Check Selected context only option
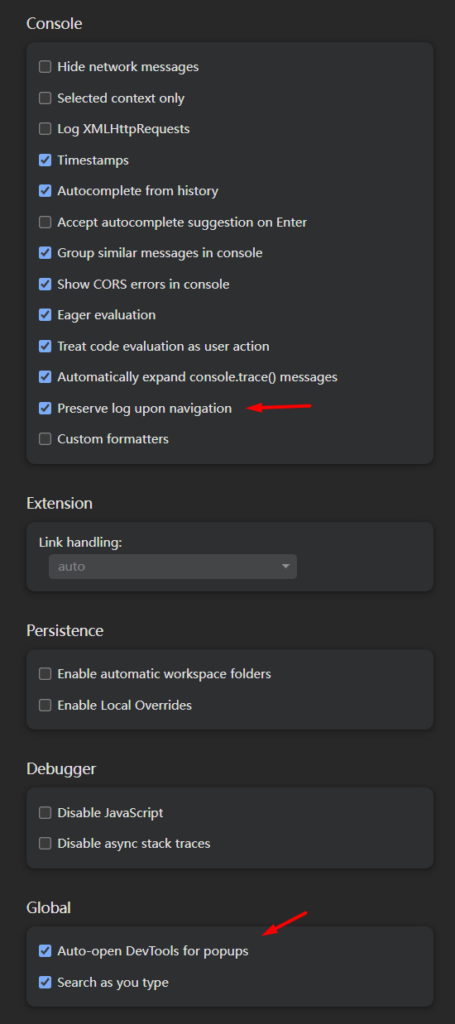 pyautogui.click(x=45, y=98)
